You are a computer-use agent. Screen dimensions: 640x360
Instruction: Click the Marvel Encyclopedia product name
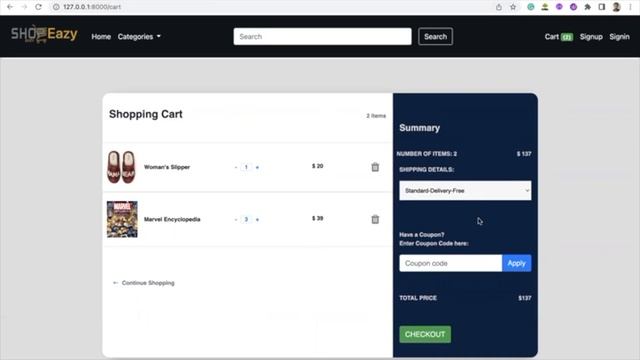pyautogui.click(x=172, y=219)
